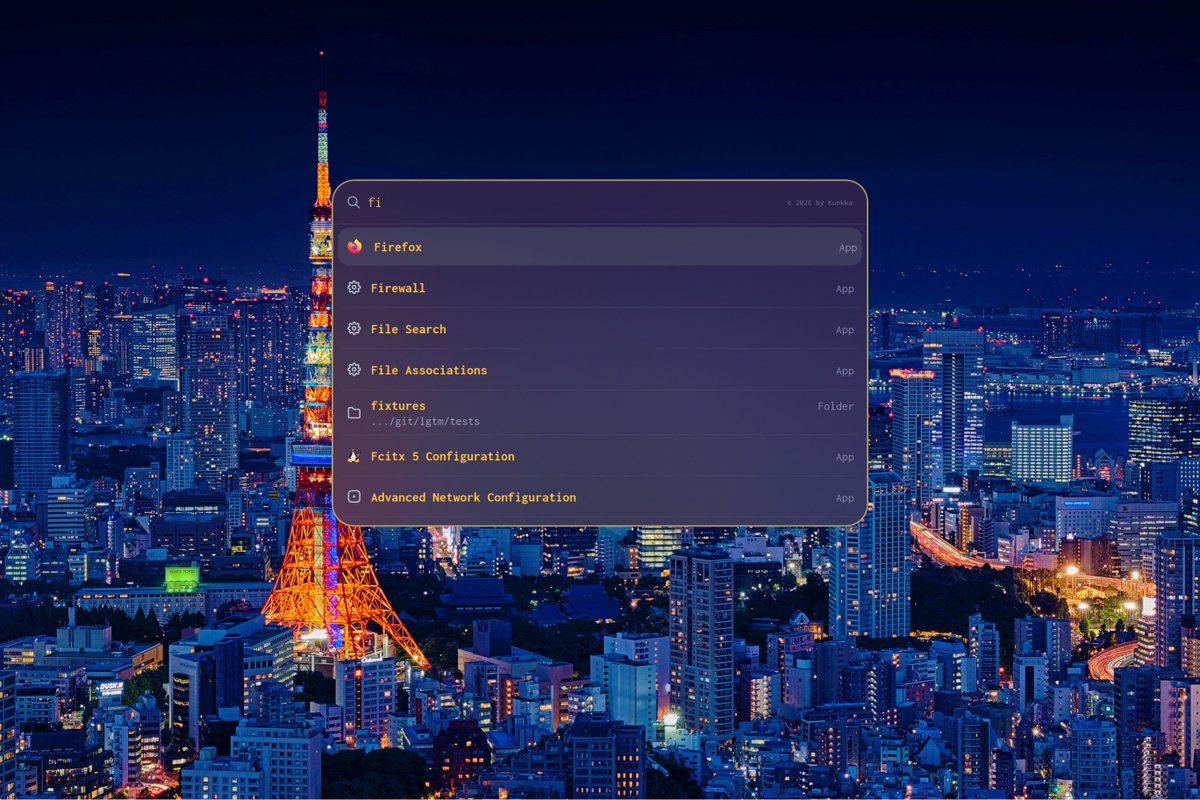Click the File Associations gear icon

[x=354, y=370]
